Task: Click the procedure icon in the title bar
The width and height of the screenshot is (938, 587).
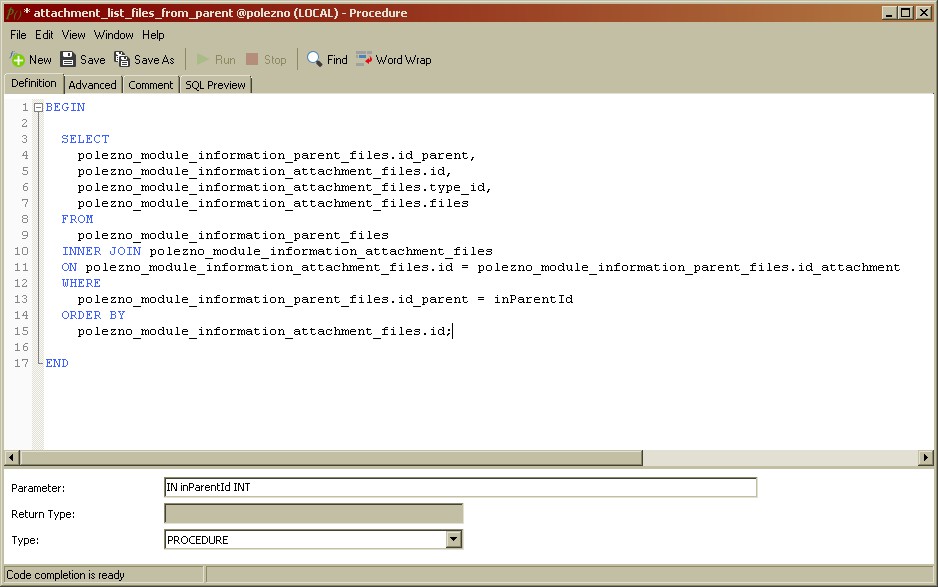Action: coord(13,13)
